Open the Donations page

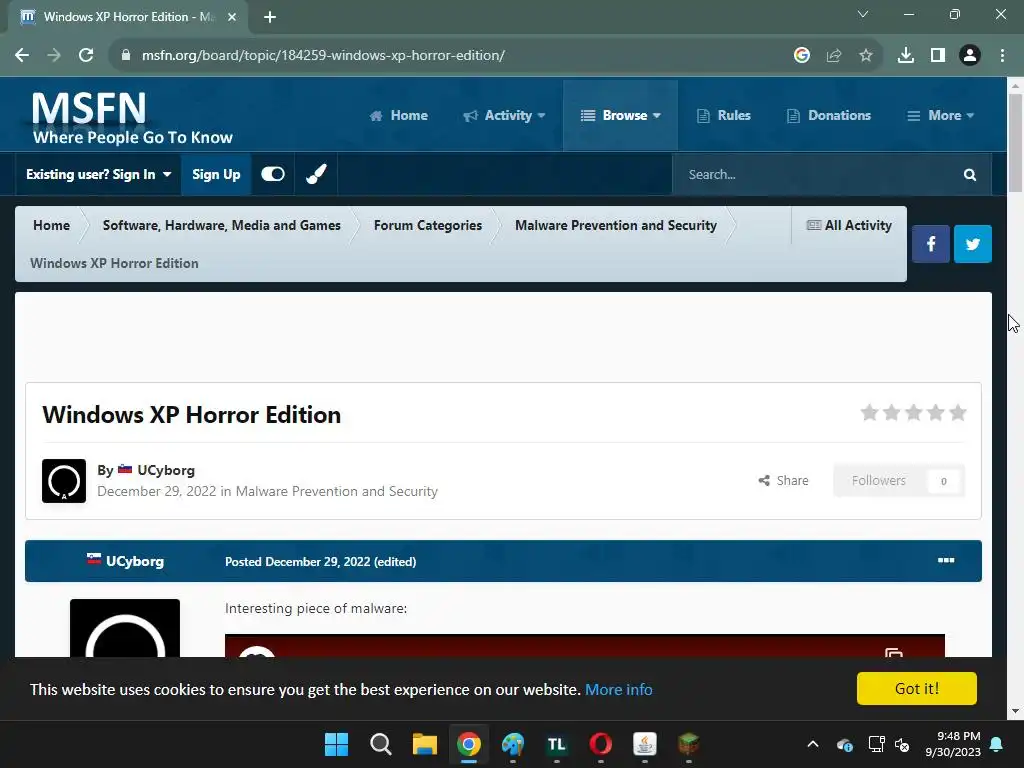(x=829, y=116)
